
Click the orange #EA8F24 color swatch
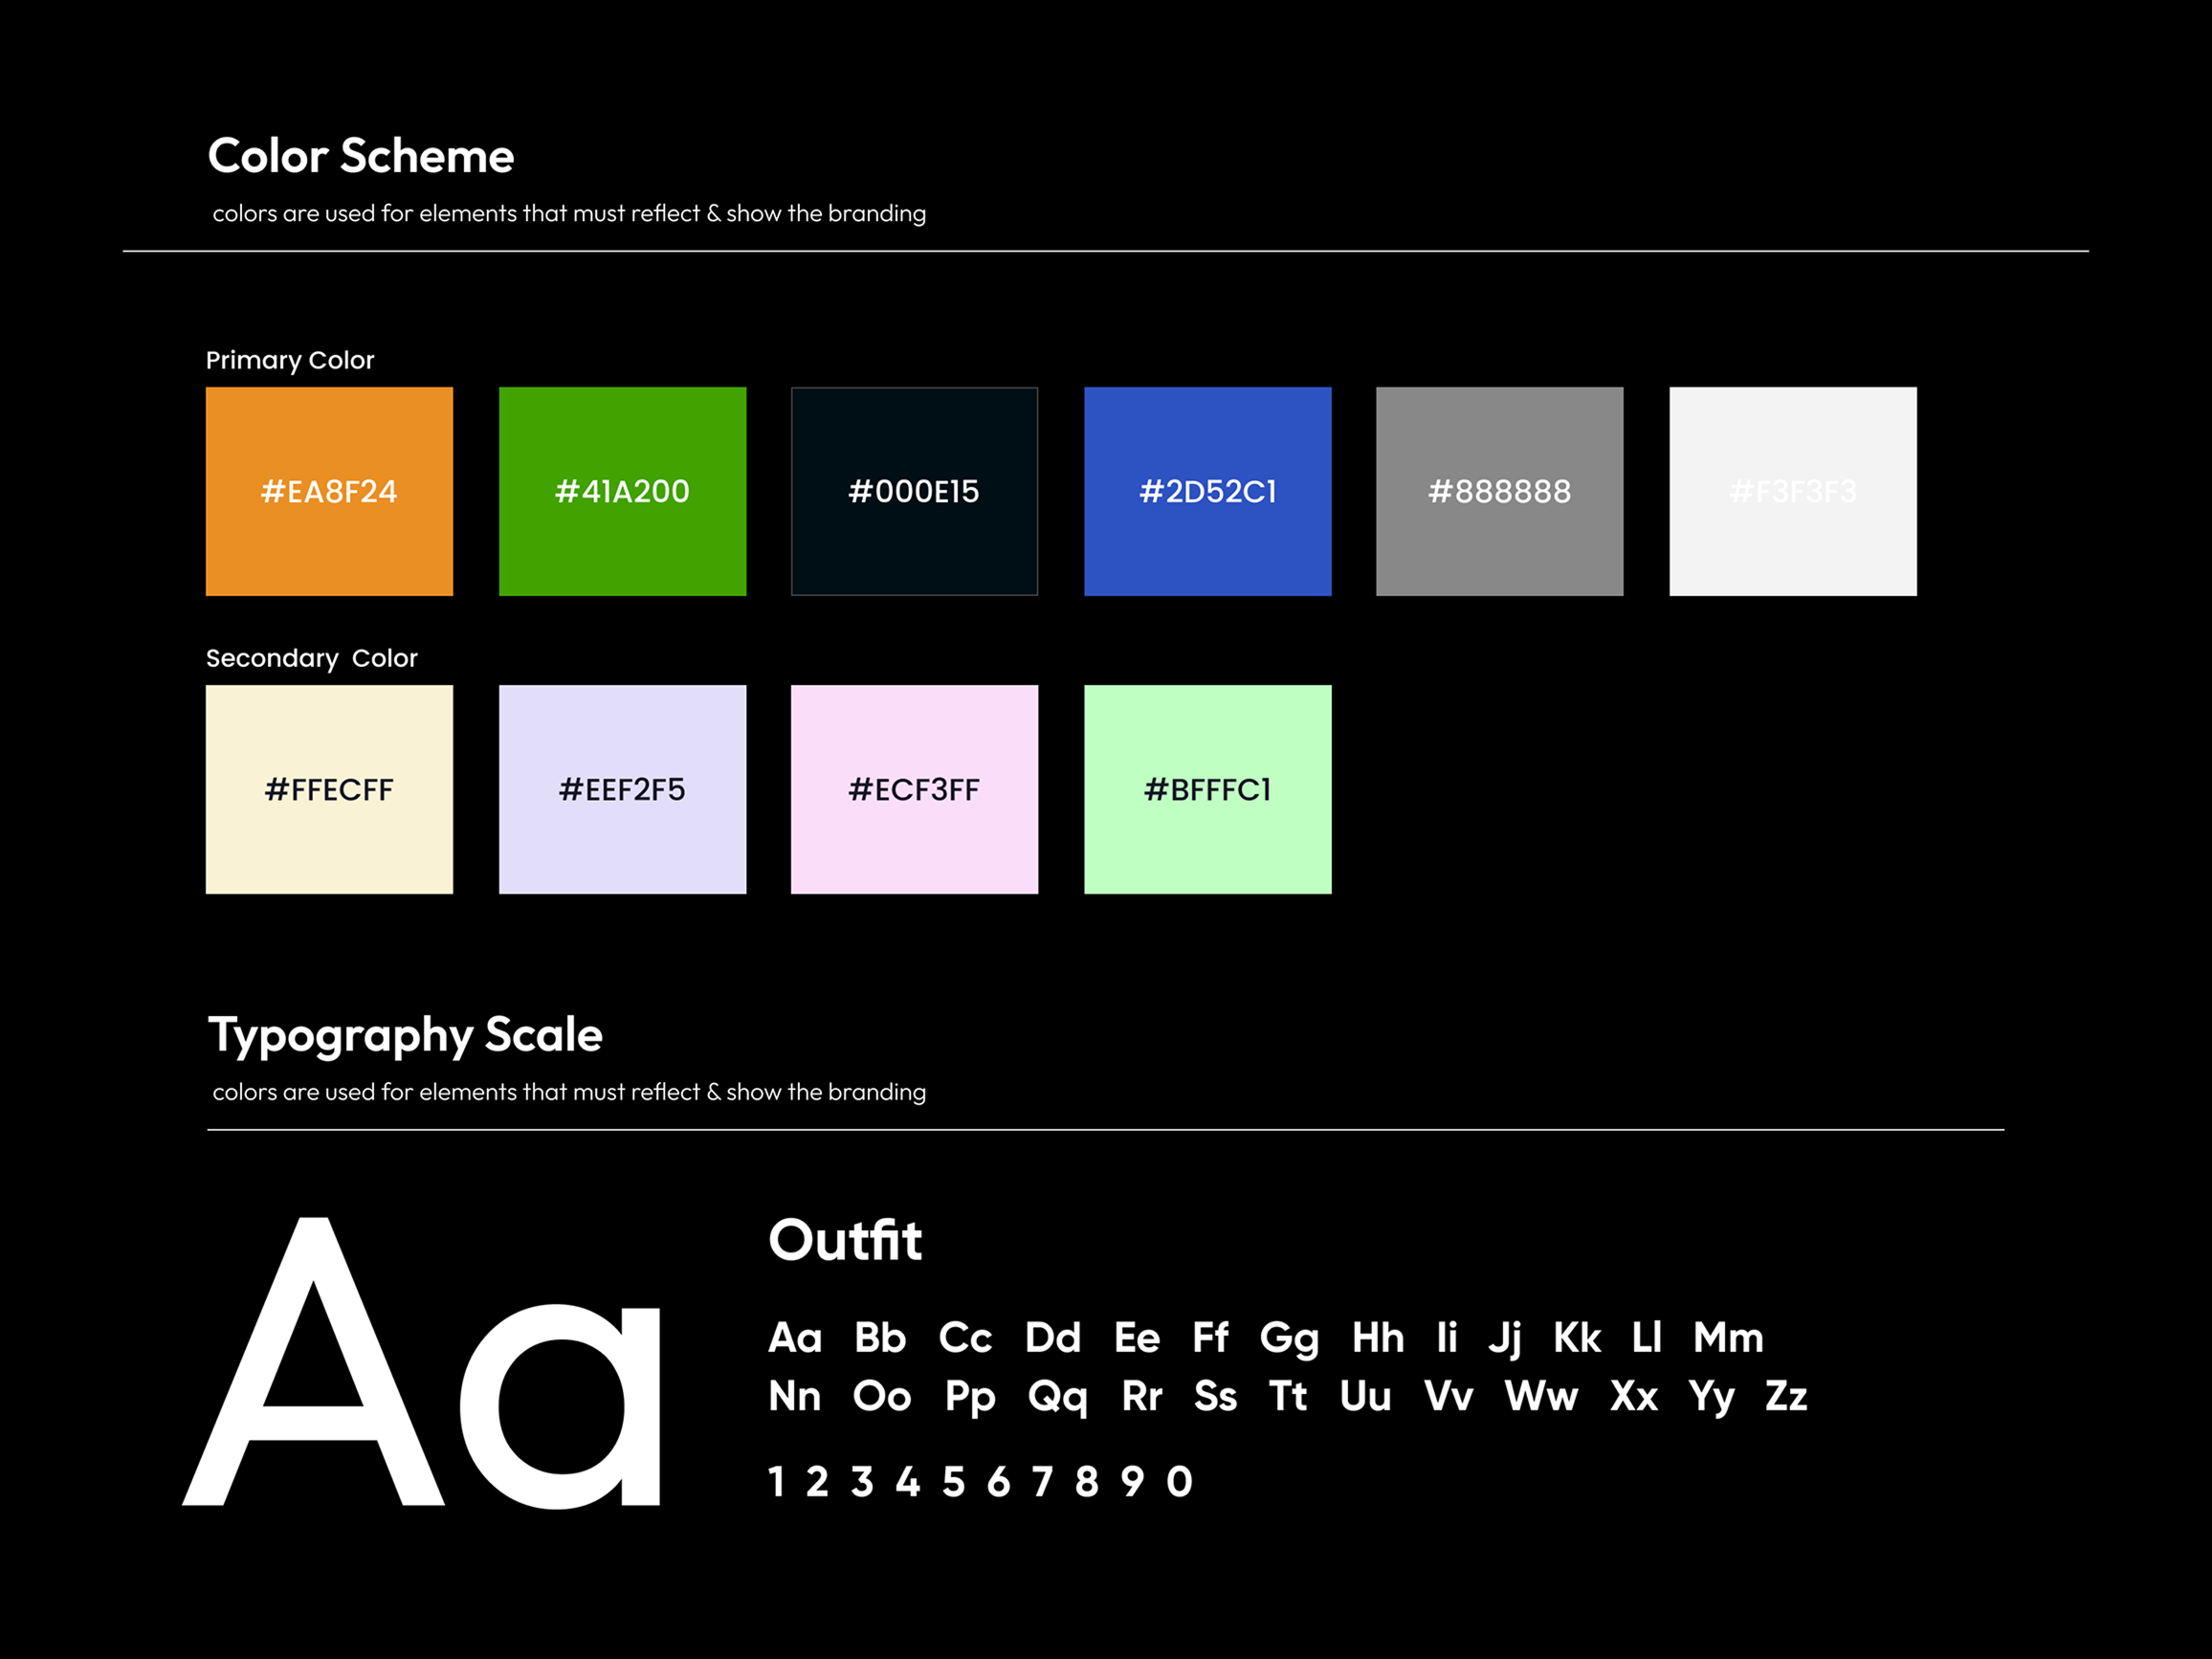(329, 491)
